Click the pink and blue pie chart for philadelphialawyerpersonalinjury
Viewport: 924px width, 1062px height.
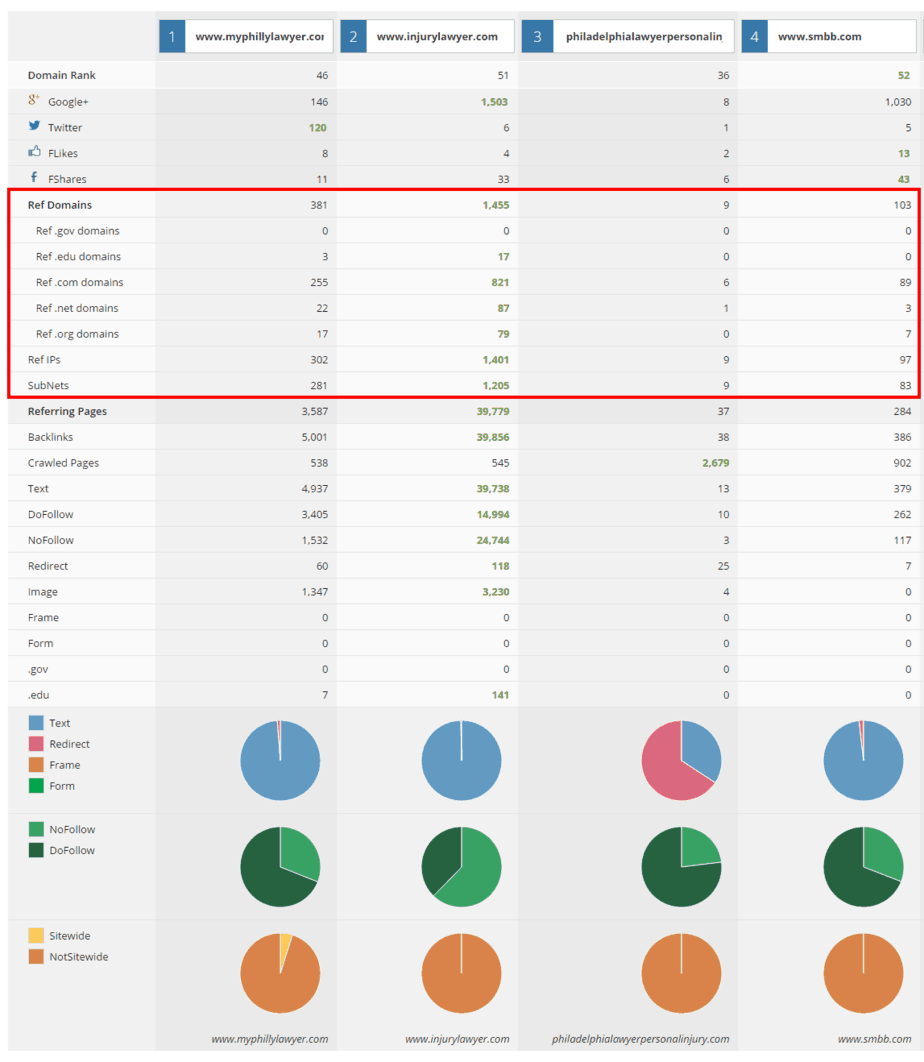tap(681, 760)
